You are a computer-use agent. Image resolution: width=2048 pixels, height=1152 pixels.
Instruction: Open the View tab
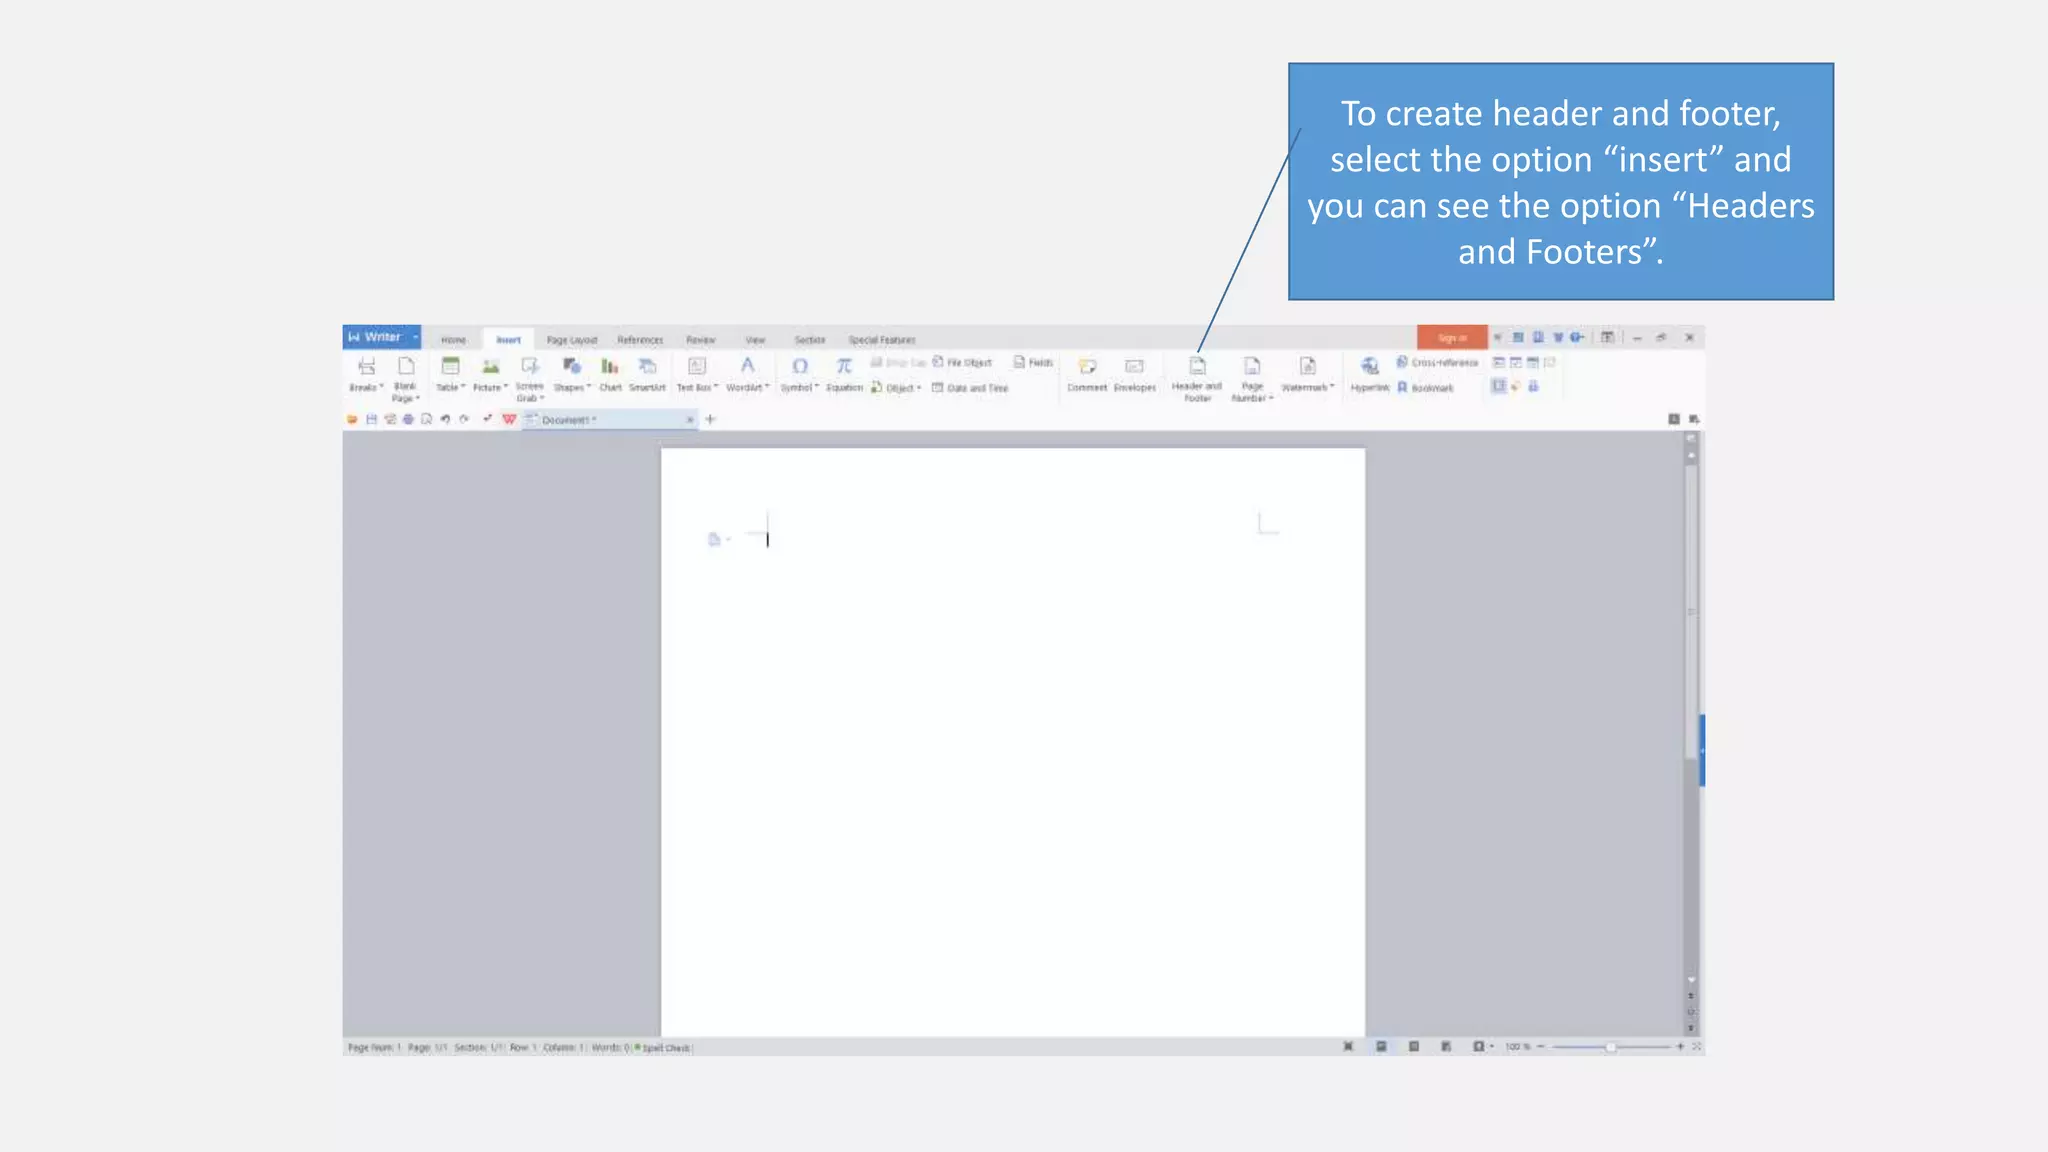755,340
